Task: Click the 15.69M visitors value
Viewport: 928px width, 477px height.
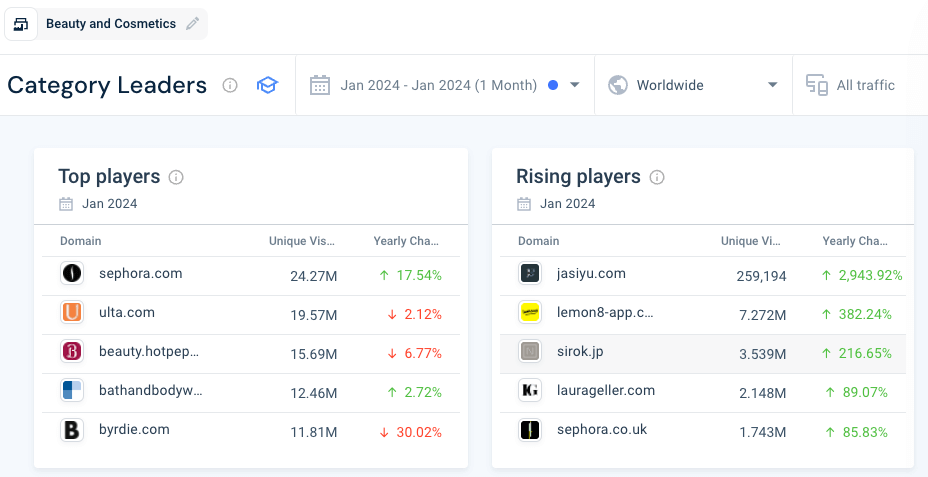Action: click(x=313, y=354)
